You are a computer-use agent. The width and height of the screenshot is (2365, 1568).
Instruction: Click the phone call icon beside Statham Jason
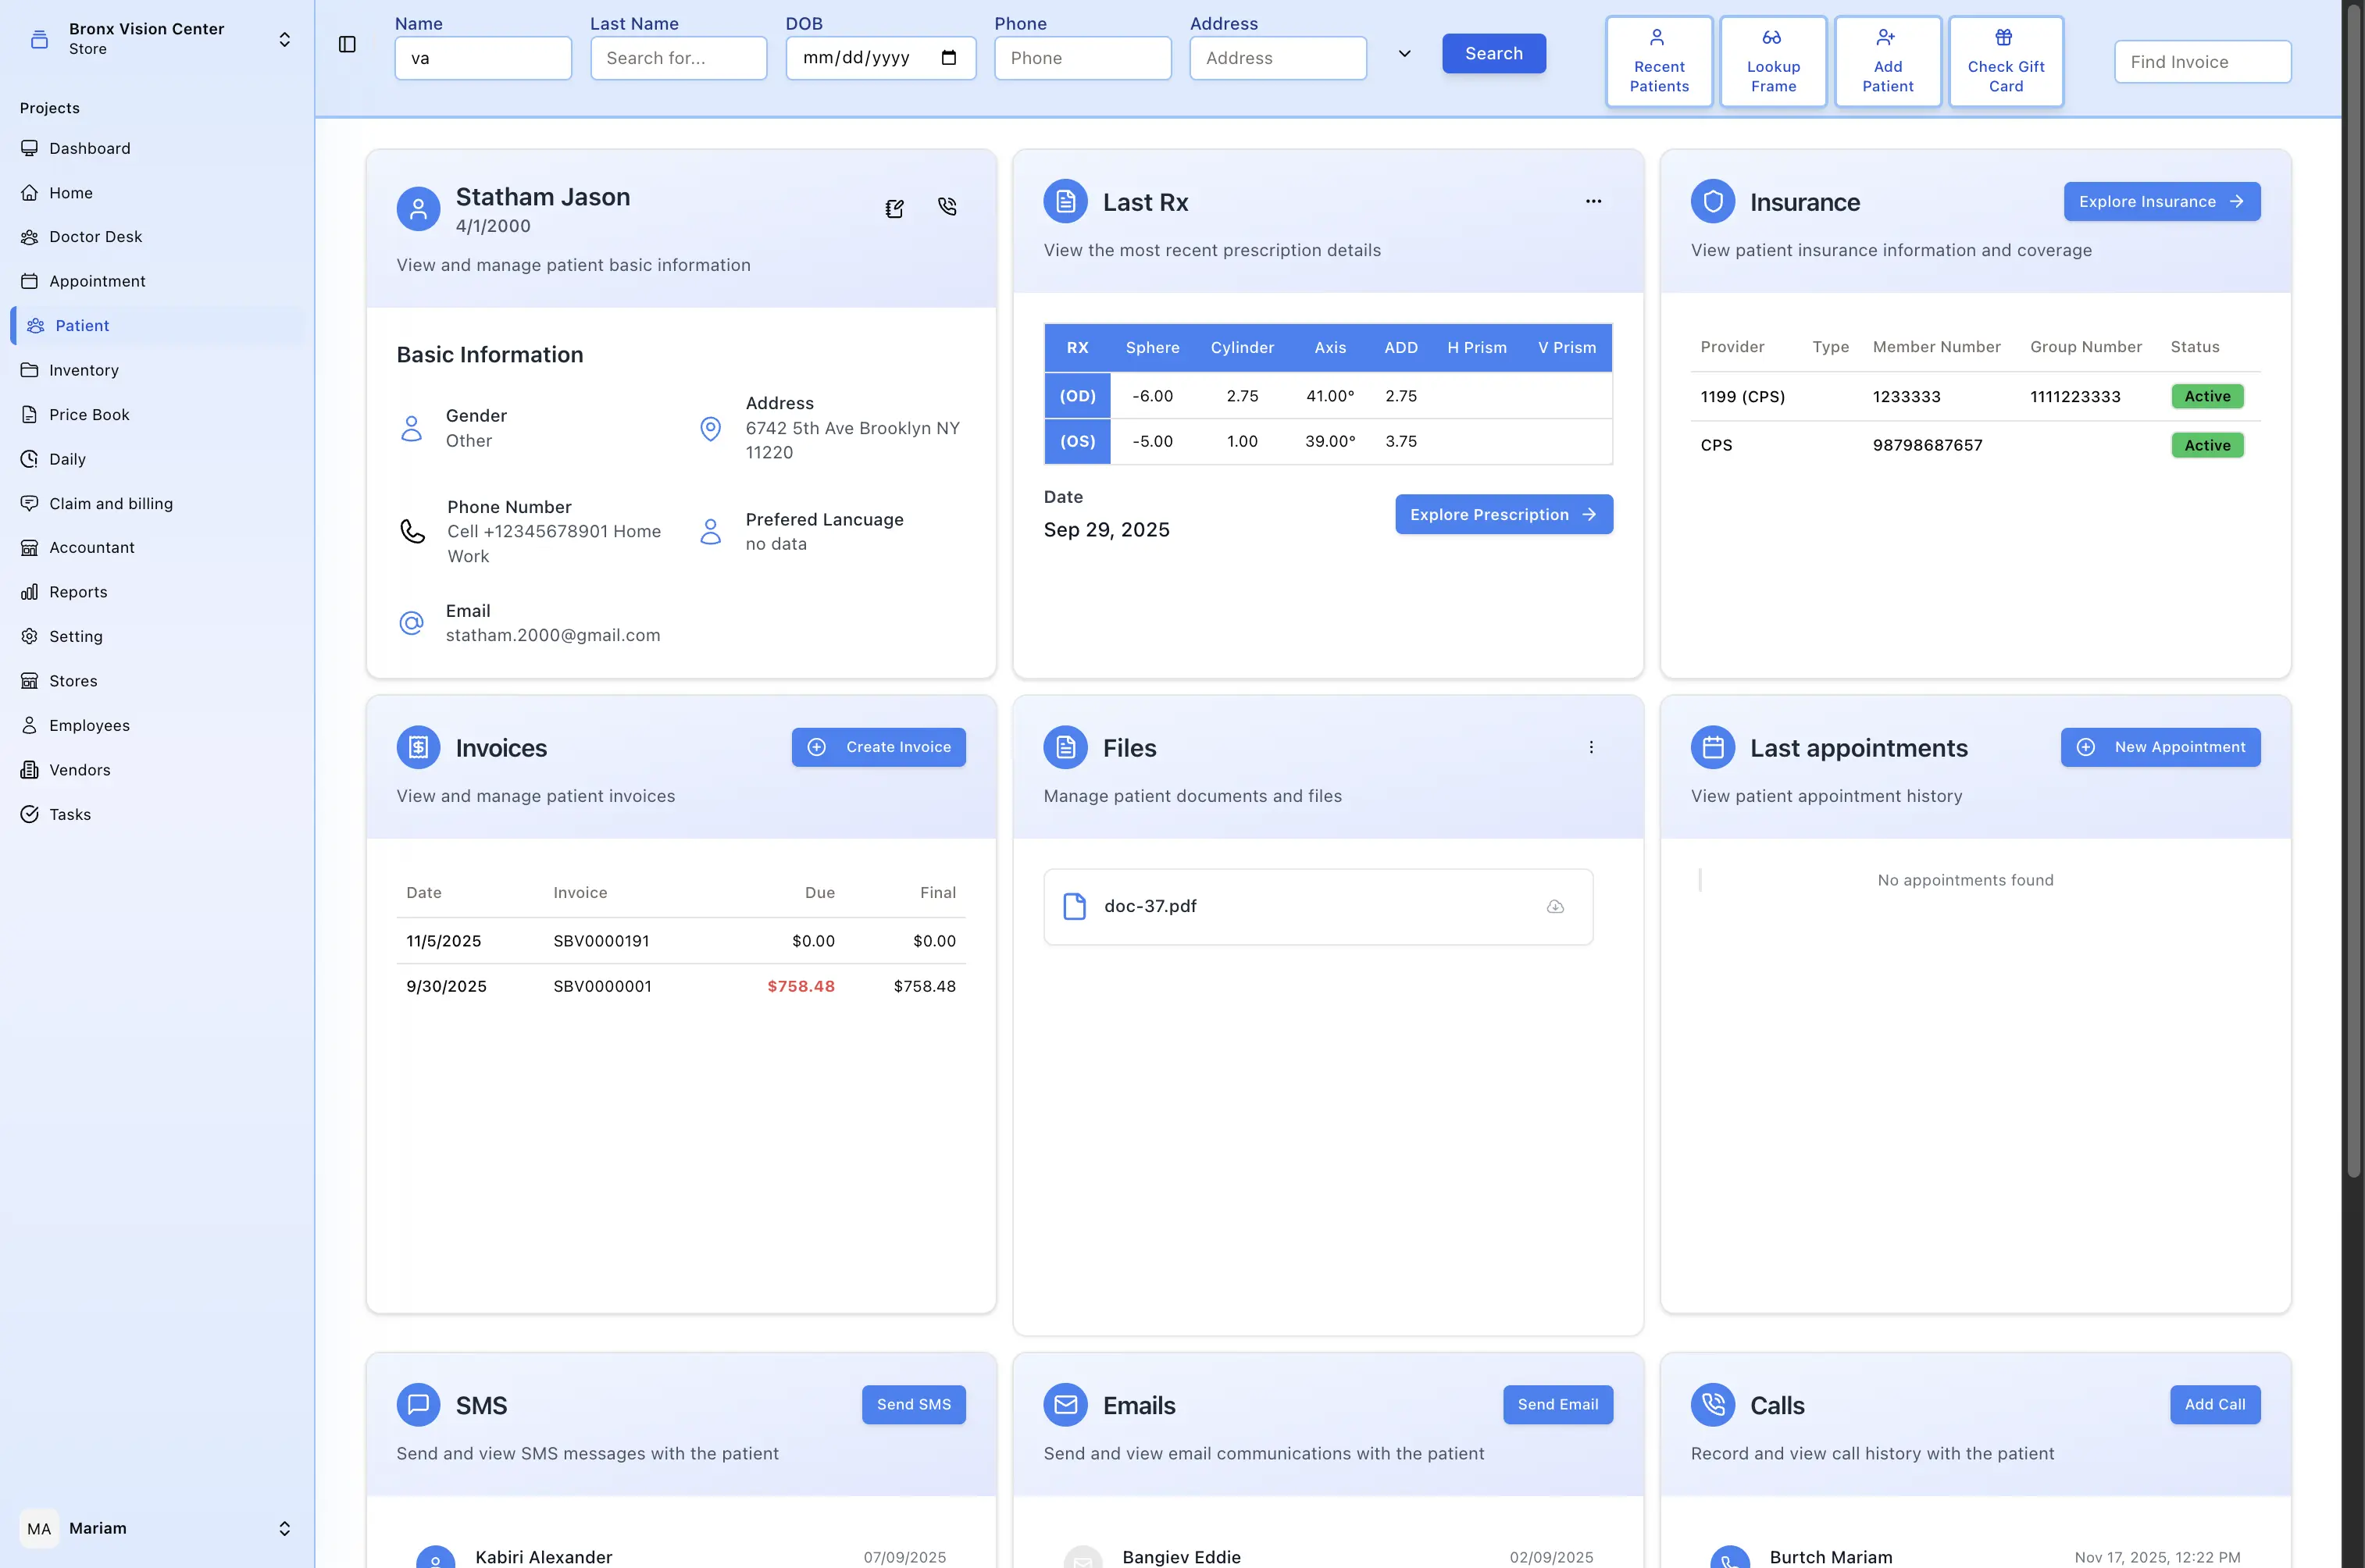[x=947, y=207]
